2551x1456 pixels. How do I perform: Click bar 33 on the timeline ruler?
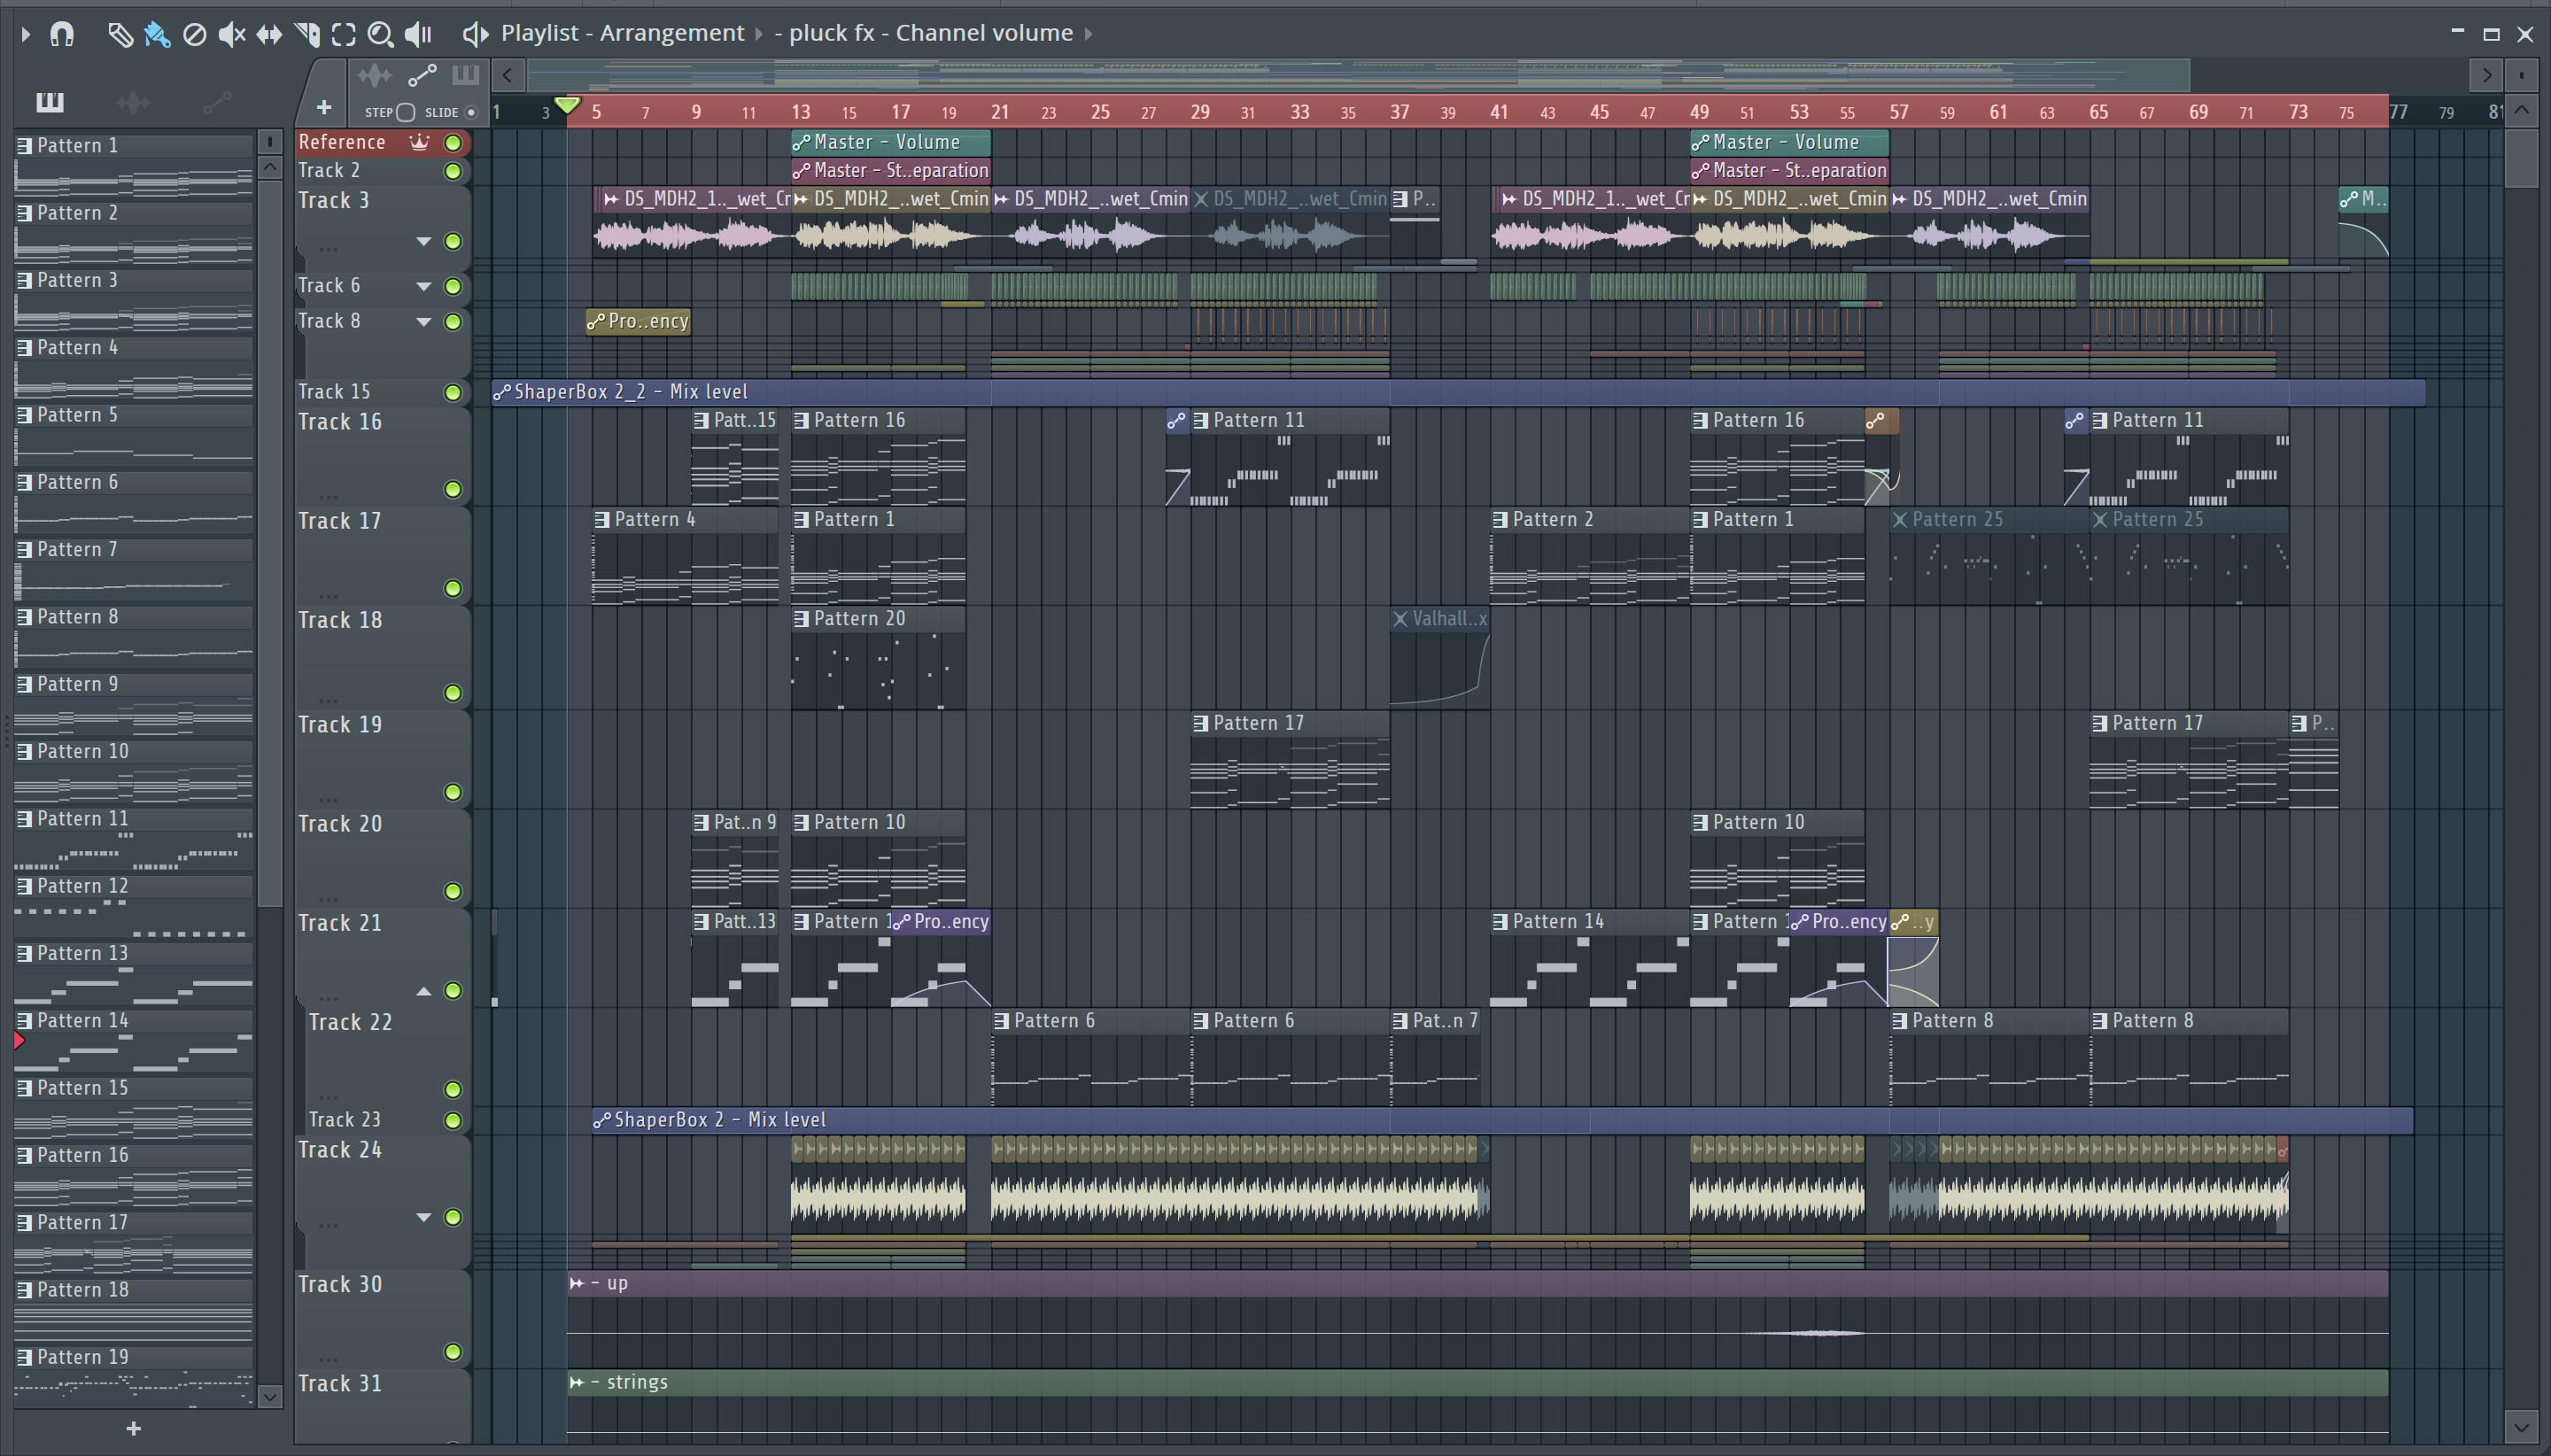click(x=1299, y=112)
